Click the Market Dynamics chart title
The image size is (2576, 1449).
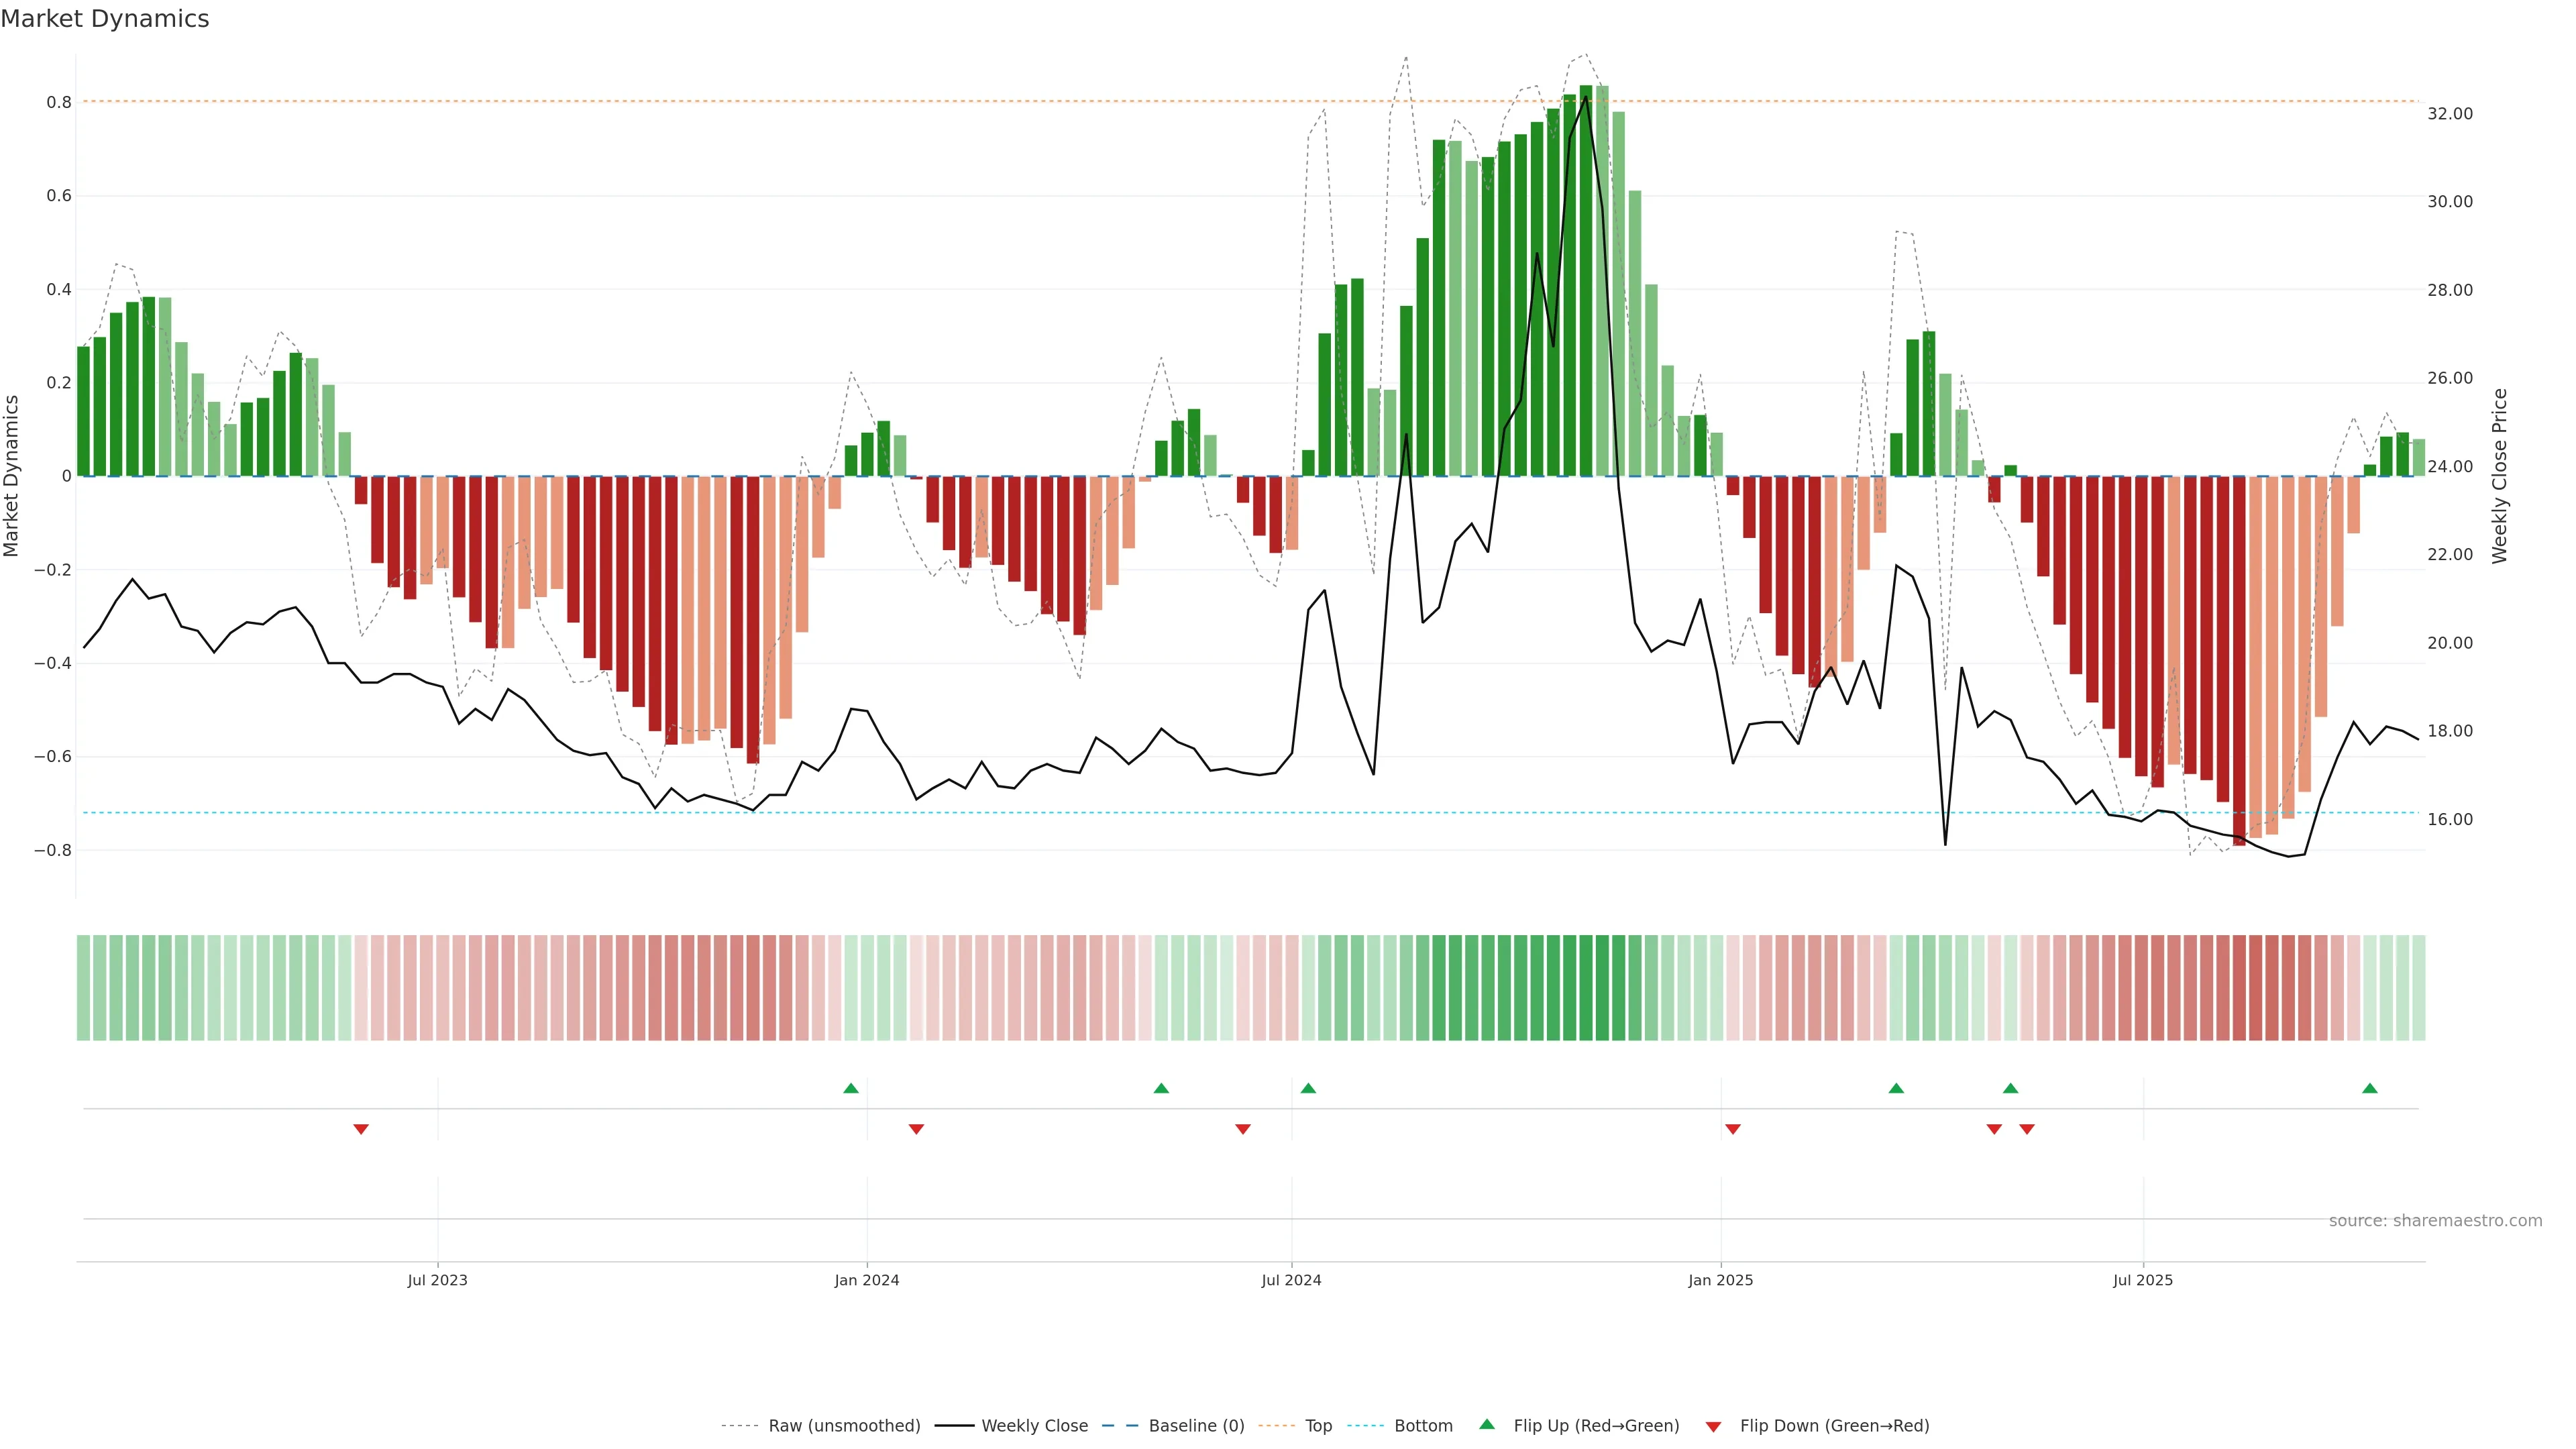coord(105,19)
